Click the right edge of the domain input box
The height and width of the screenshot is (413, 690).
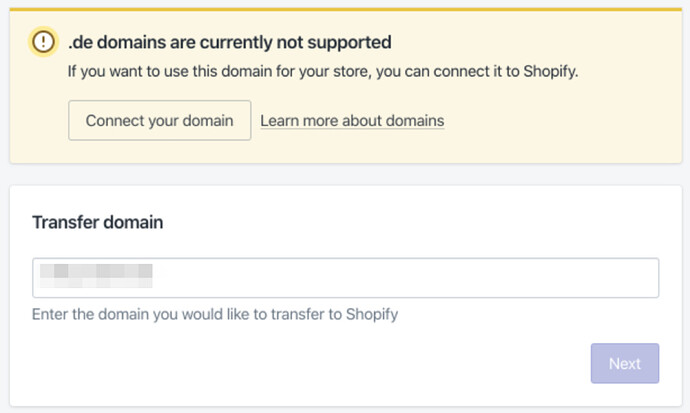click(x=655, y=278)
